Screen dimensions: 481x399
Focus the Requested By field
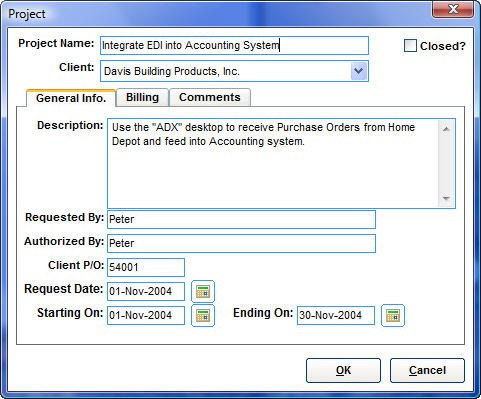pos(241,219)
